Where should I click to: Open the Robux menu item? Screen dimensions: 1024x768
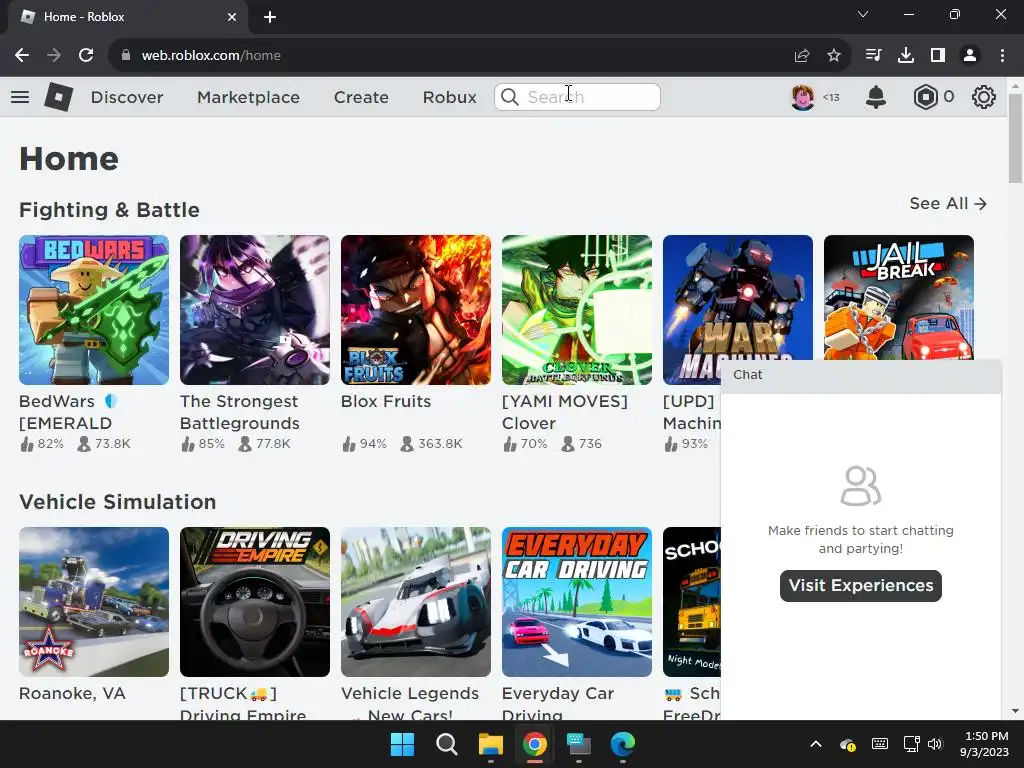[x=449, y=97]
